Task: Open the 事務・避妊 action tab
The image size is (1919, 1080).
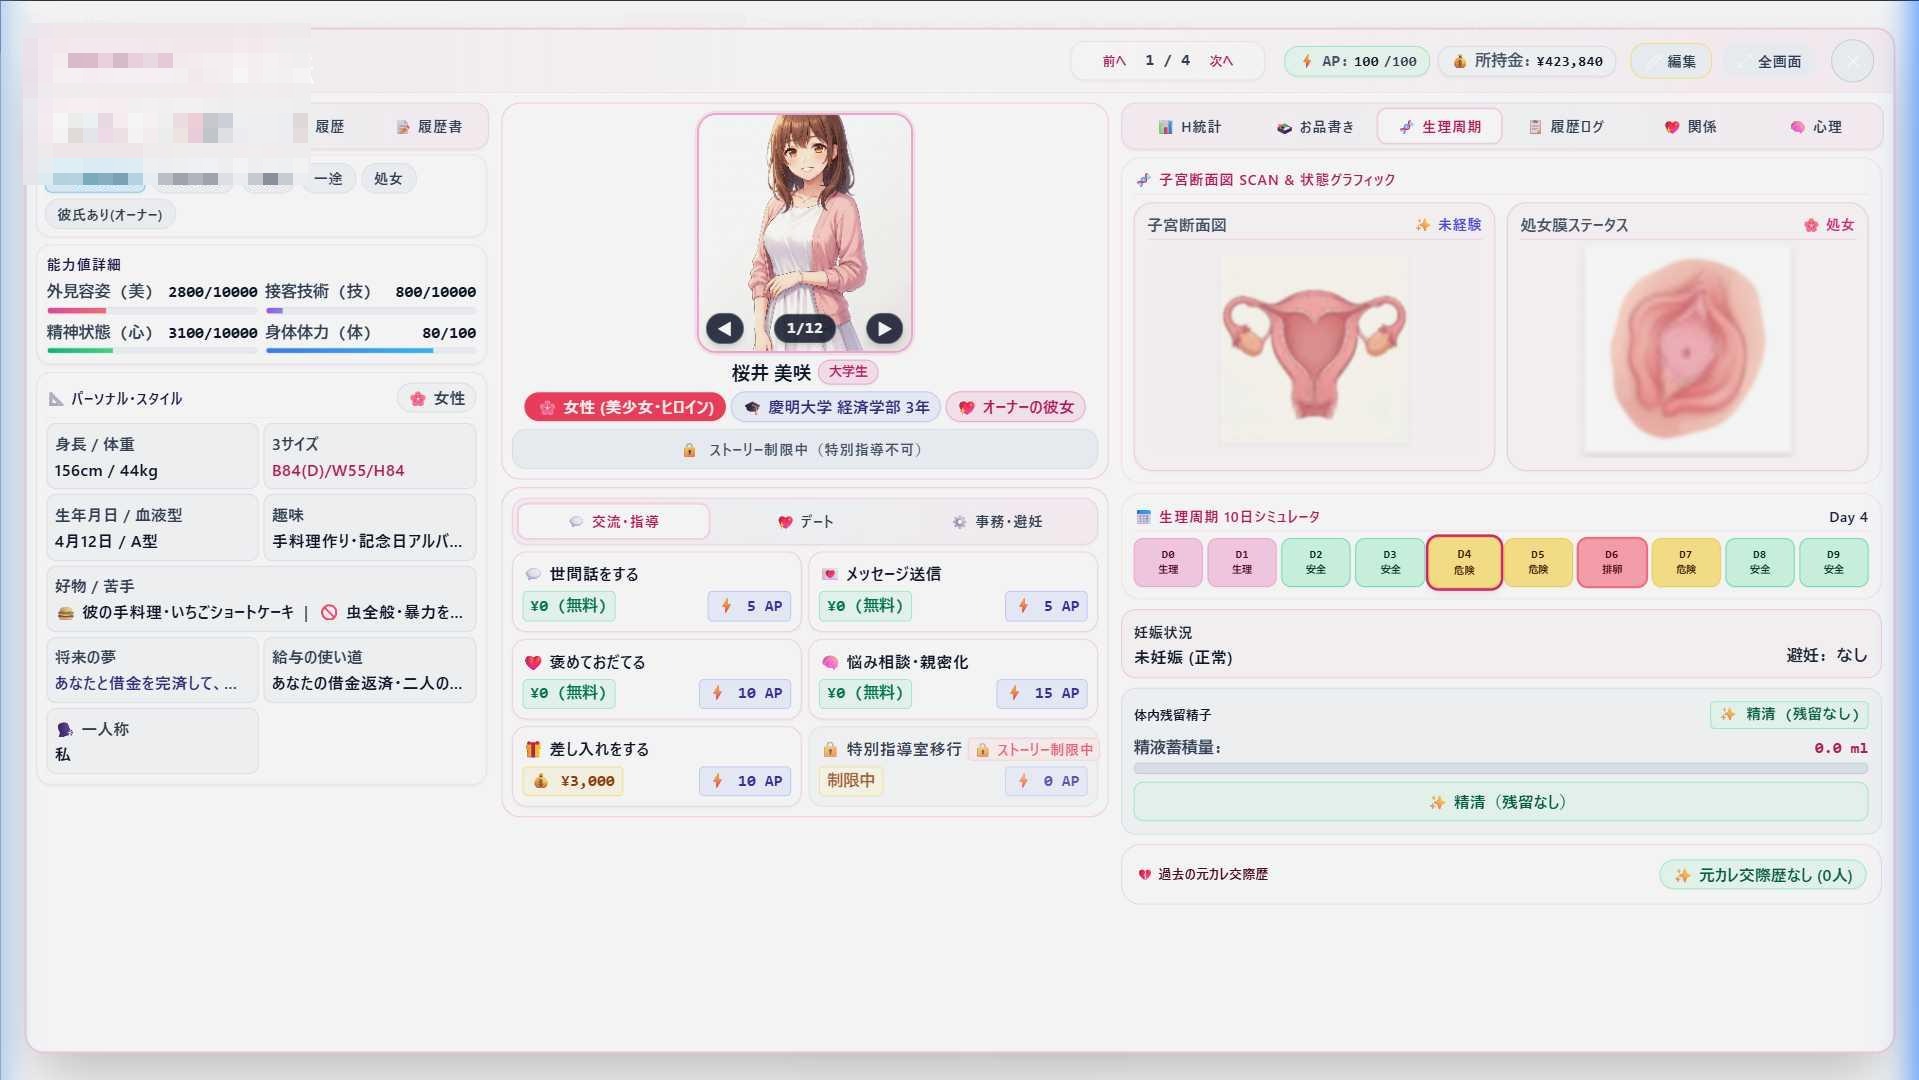Action: (x=997, y=522)
